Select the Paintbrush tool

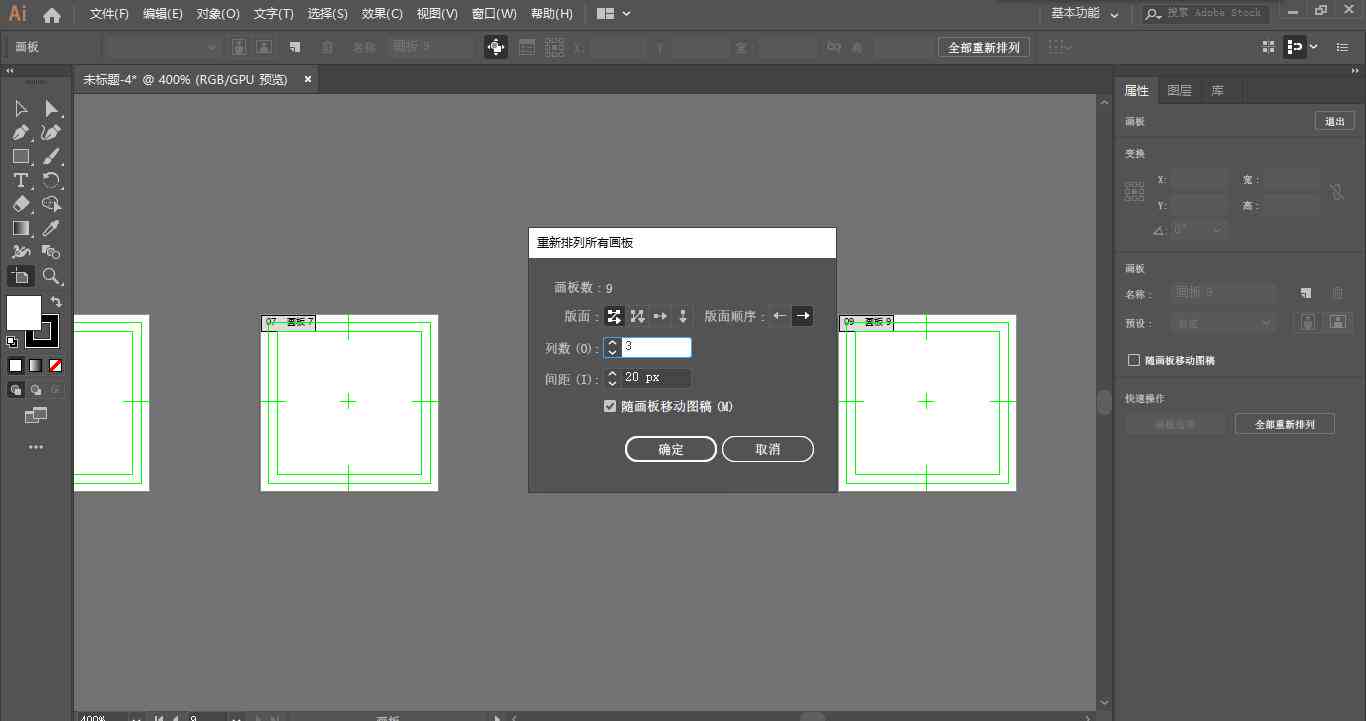[x=51, y=156]
